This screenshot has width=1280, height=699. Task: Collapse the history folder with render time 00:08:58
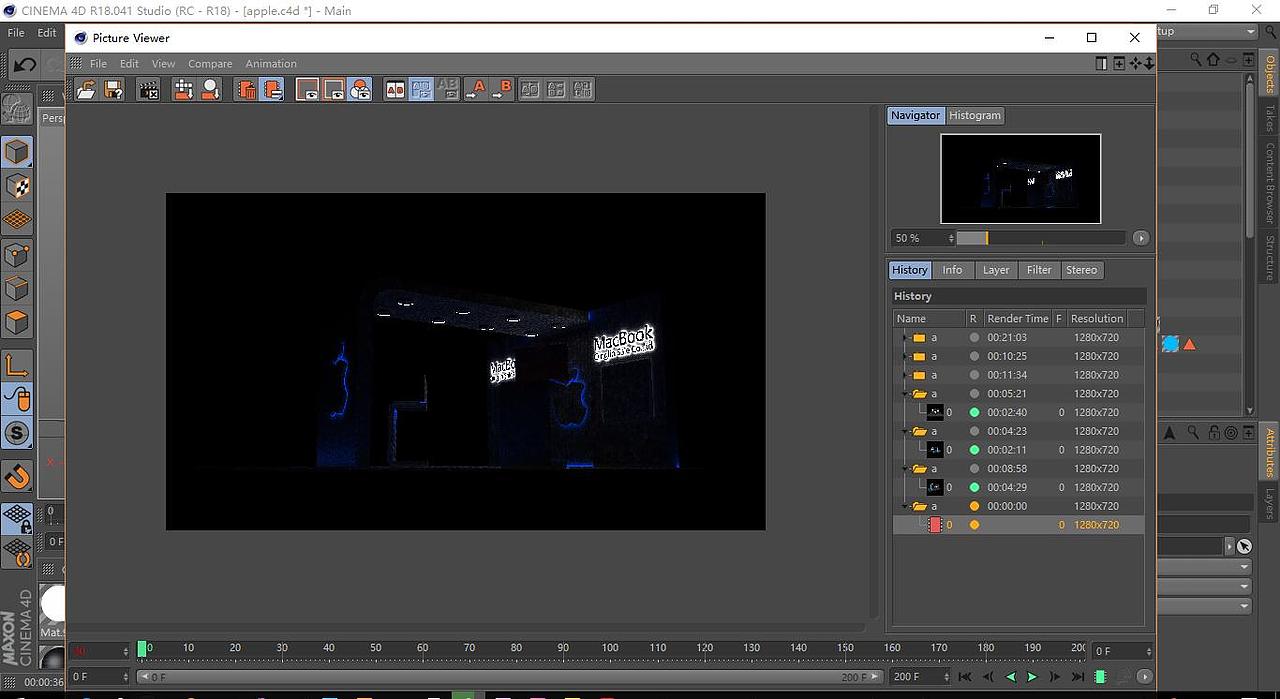pos(904,468)
